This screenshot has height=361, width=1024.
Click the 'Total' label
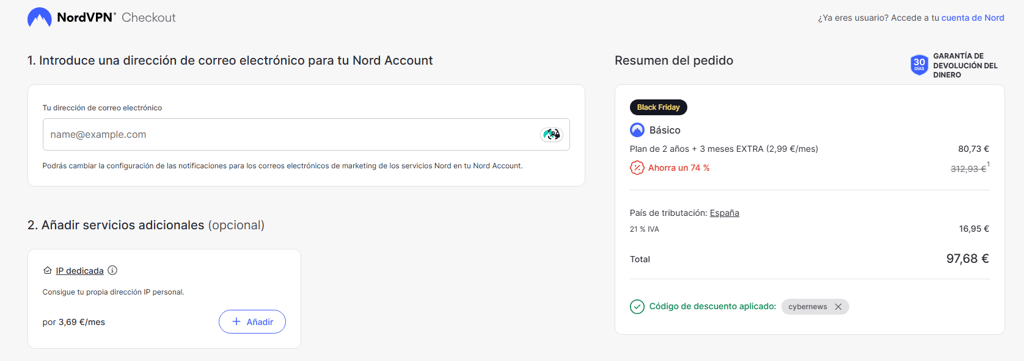click(640, 259)
